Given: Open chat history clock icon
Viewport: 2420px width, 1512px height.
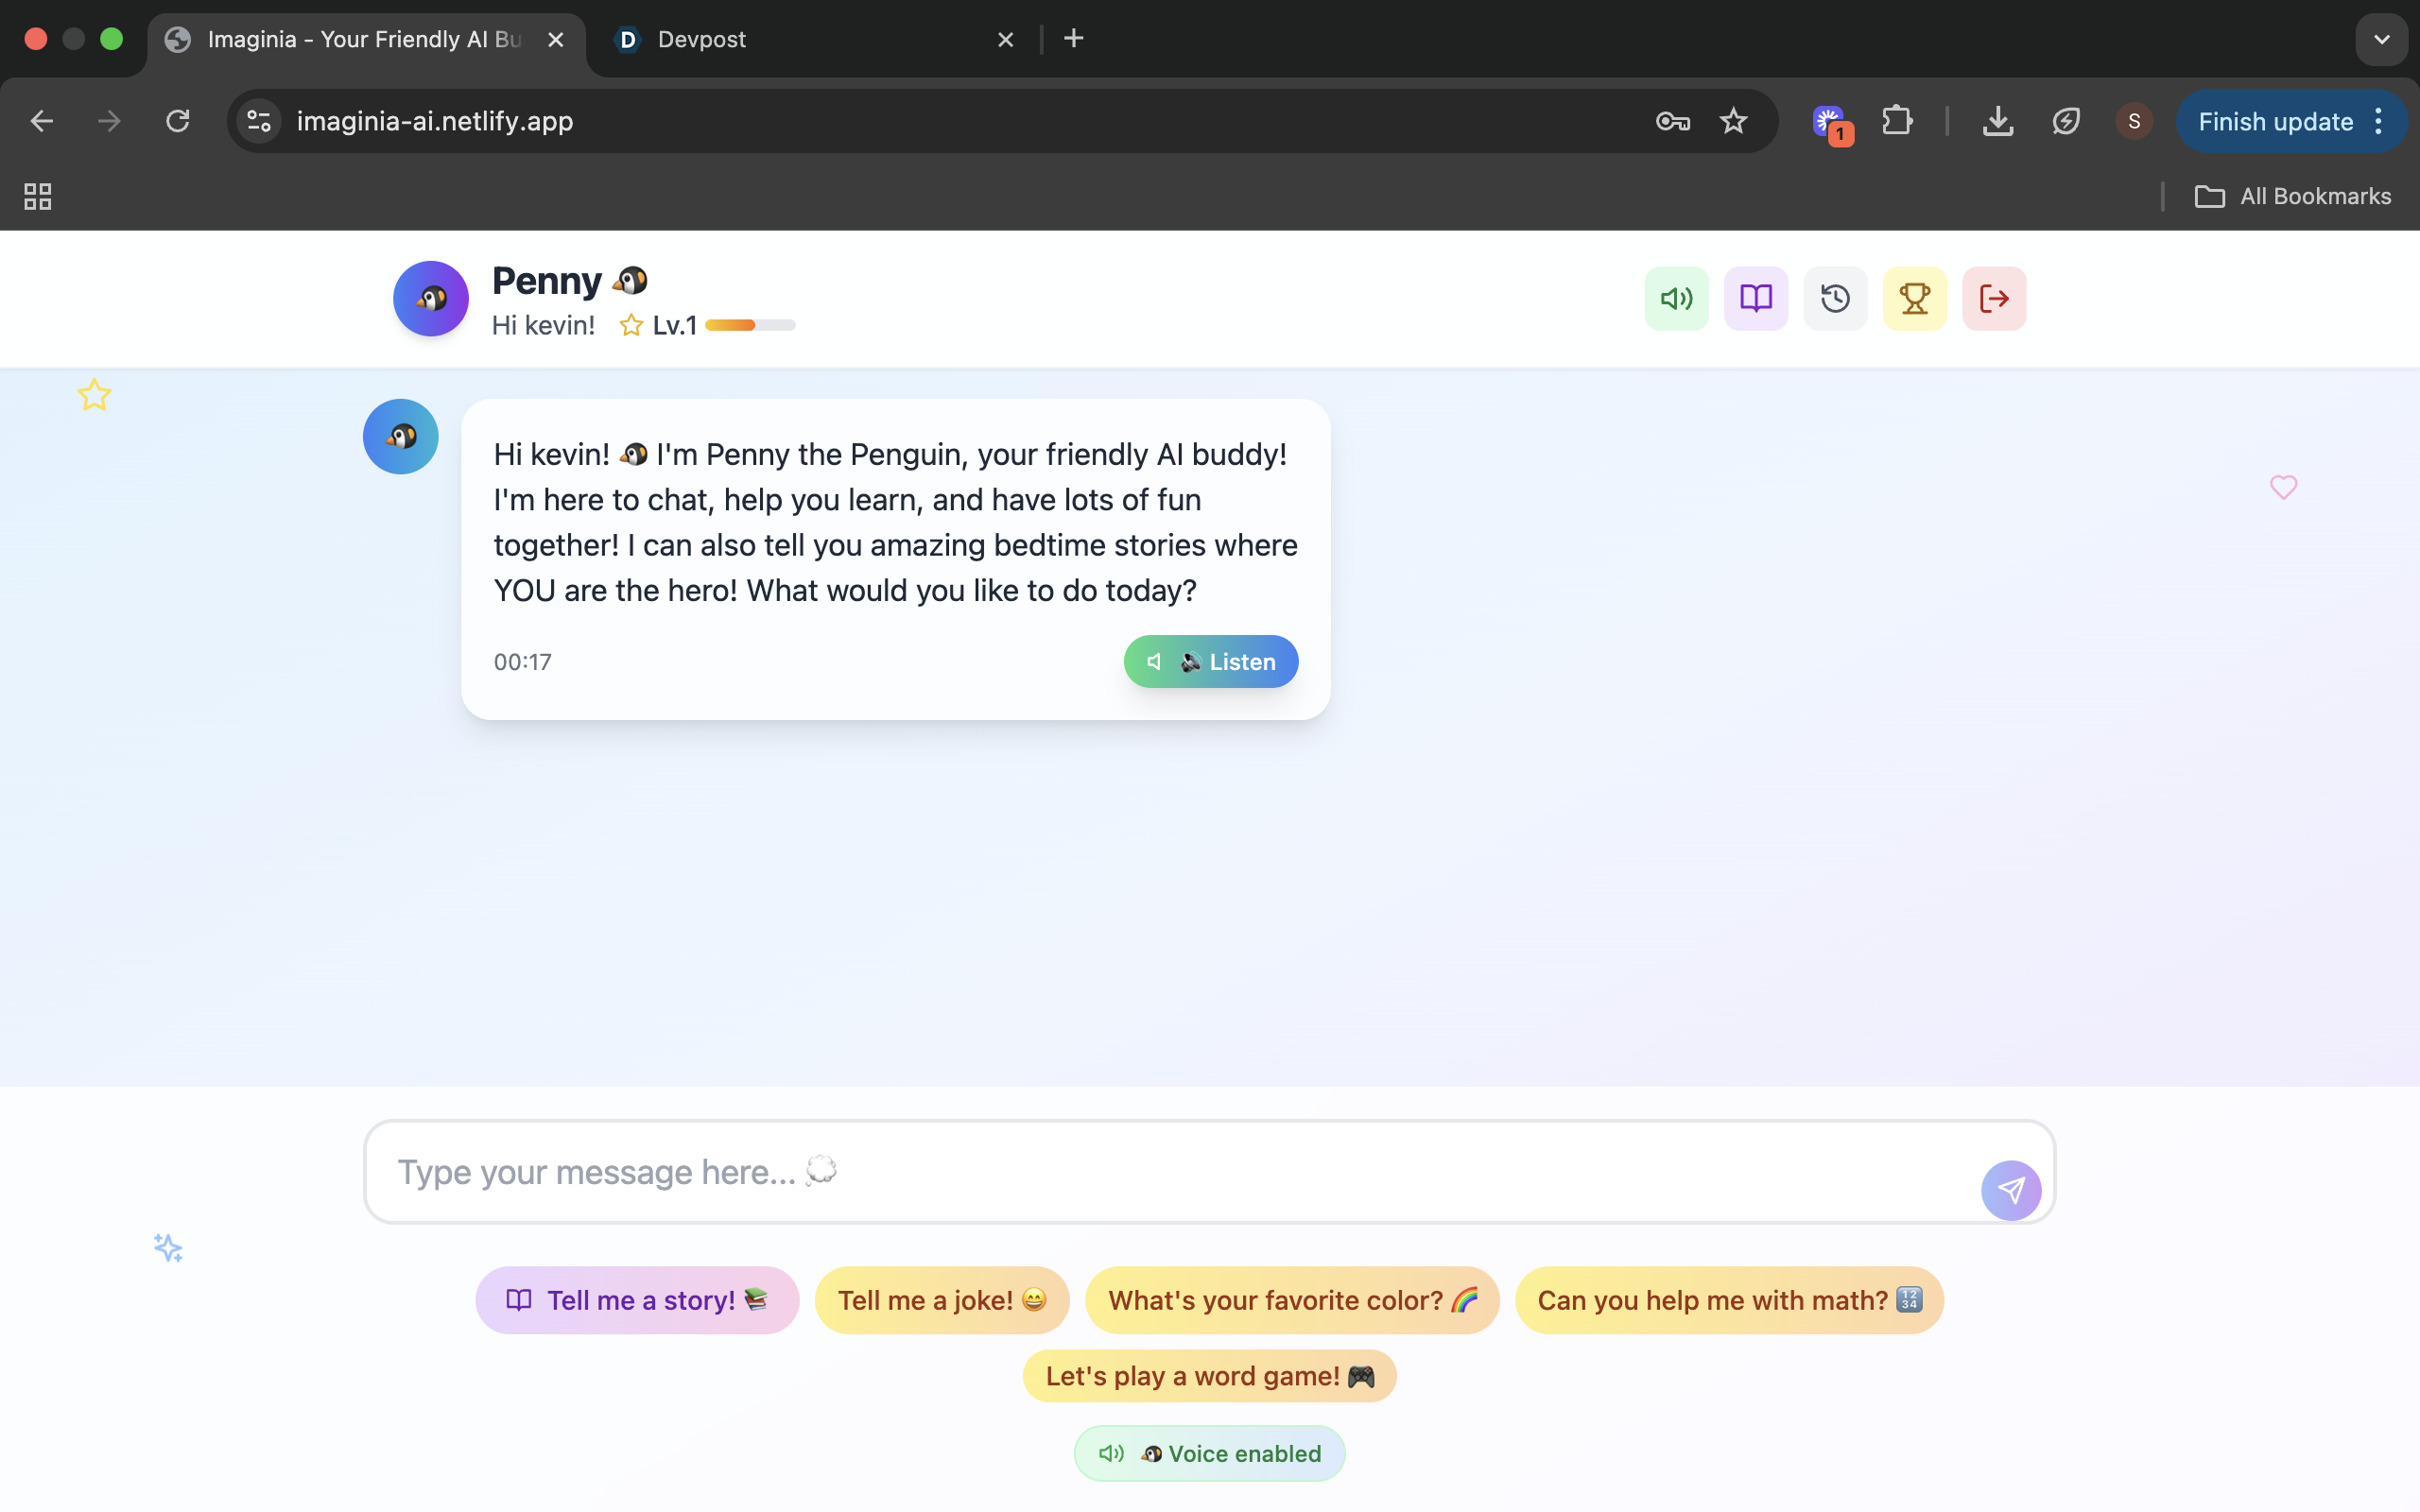Looking at the screenshot, I should pos(1835,298).
